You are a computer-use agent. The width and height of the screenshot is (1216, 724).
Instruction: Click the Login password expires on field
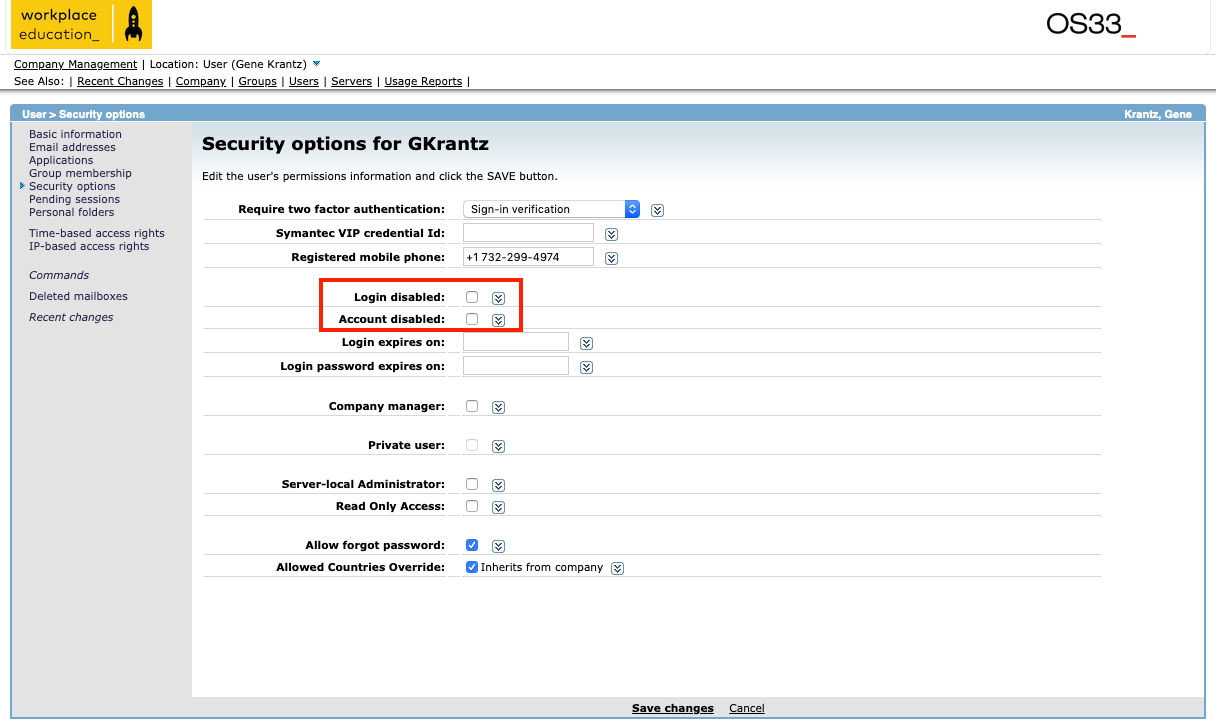[516, 366]
